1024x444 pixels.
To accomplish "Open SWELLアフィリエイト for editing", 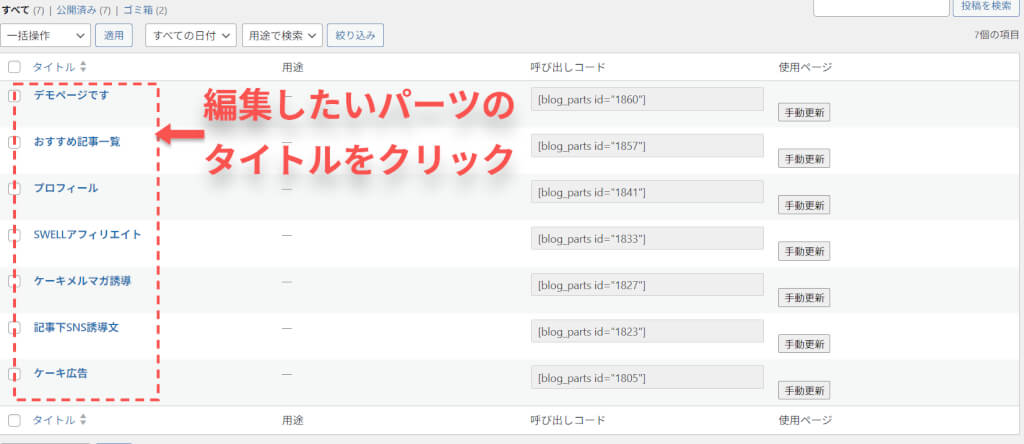I will [87, 235].
